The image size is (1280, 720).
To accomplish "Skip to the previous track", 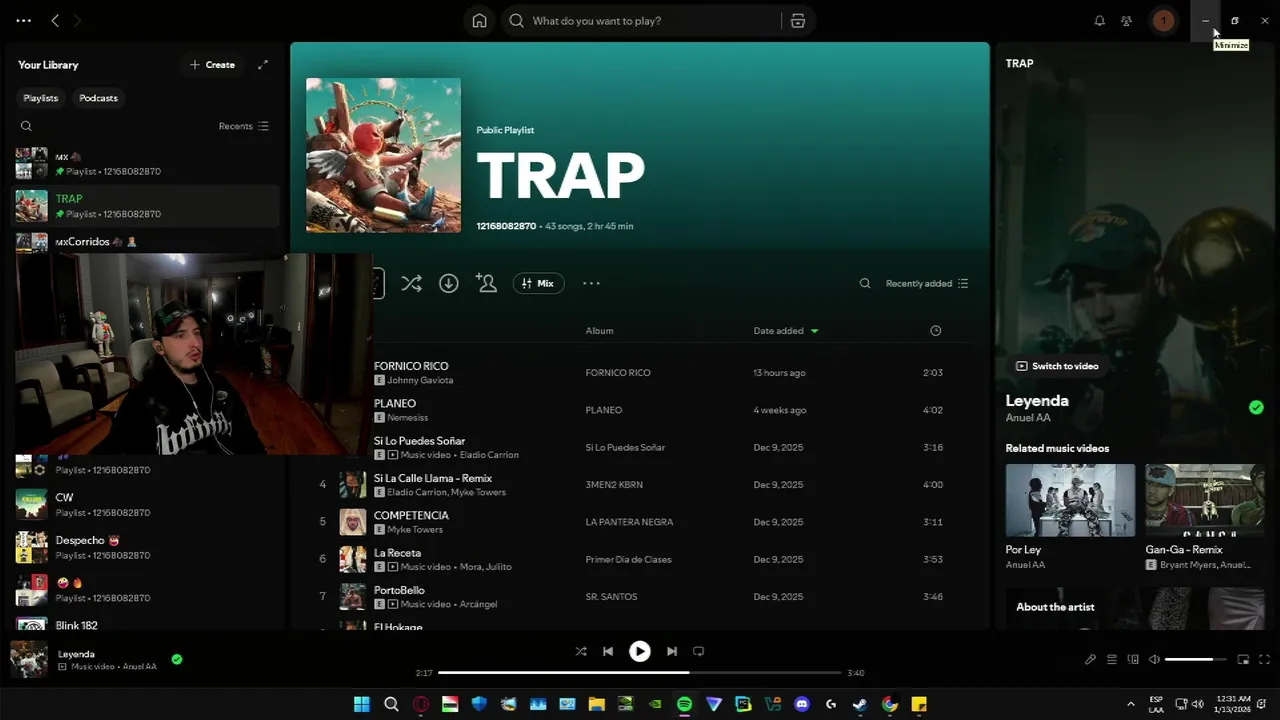I will (608, 651).
